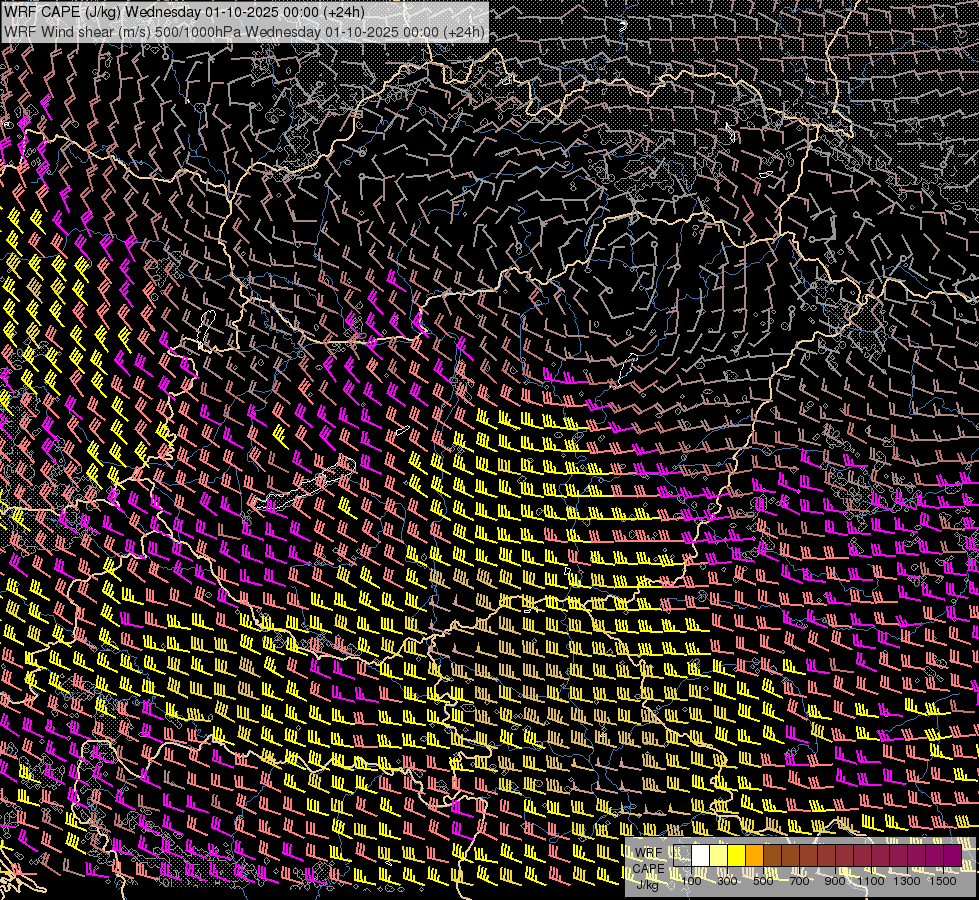Click the 300 value under the color bar
Screen dimensions: 979x900
(x=727, y=880)
